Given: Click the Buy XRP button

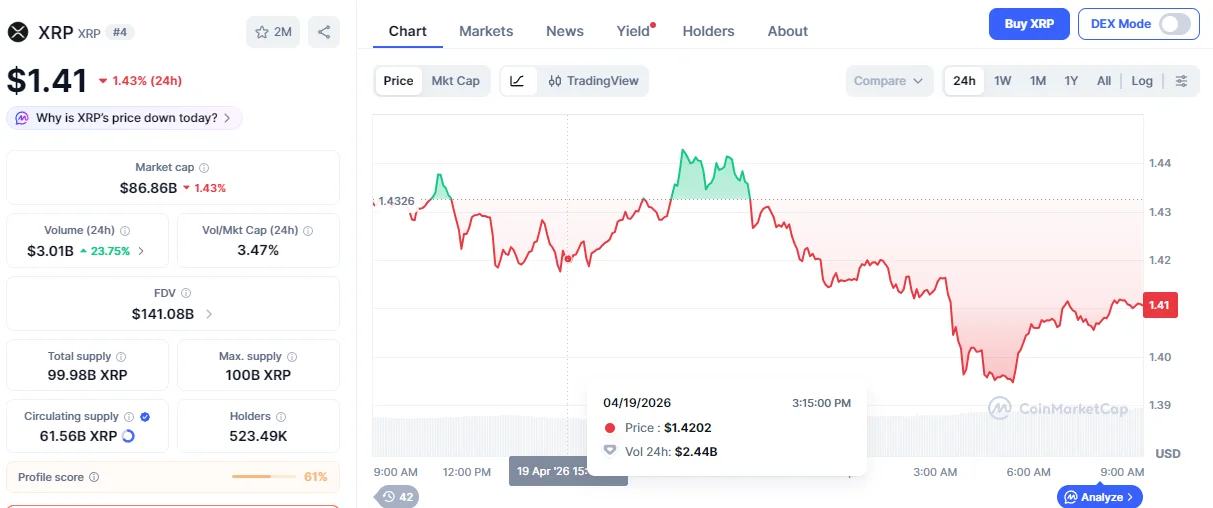Looking at the screenshot, I should coord(1029,24).
